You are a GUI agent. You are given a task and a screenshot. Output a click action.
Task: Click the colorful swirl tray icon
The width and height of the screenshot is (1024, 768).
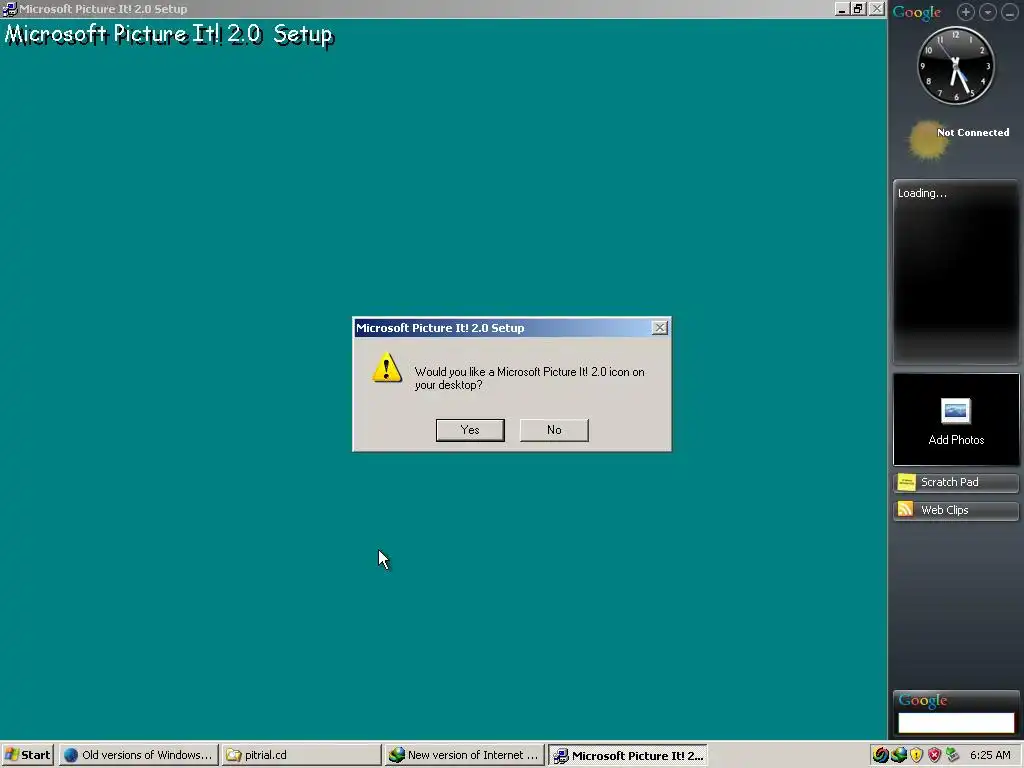[880, 755]
